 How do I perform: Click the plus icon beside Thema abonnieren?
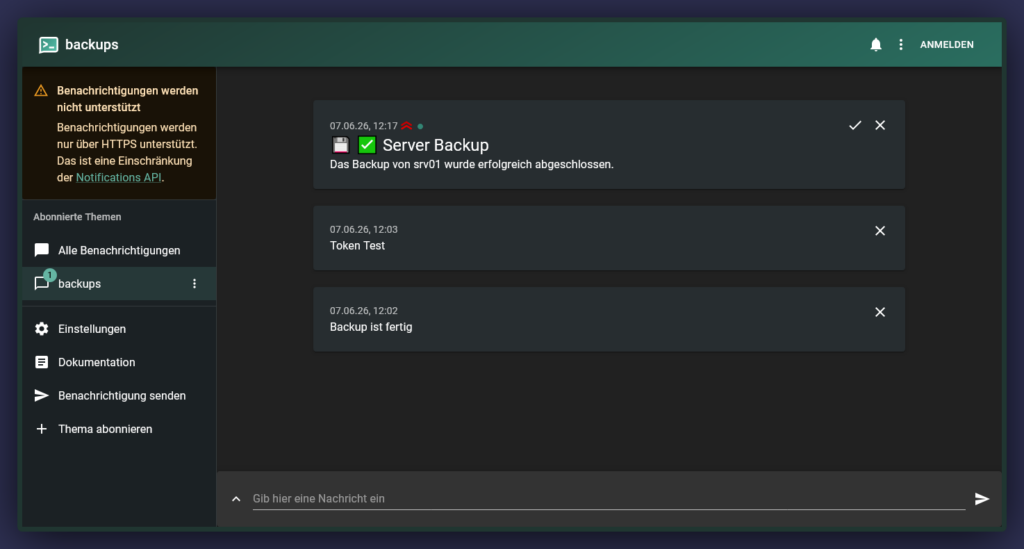[42, 429]
